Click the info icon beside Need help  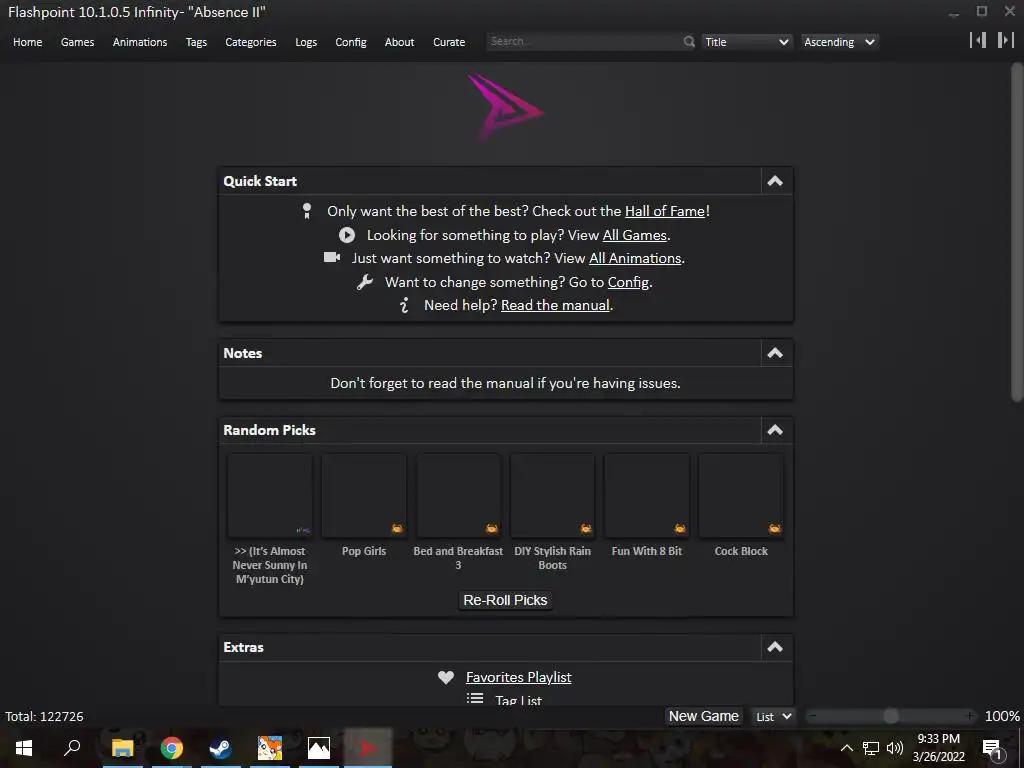[404, 305]
